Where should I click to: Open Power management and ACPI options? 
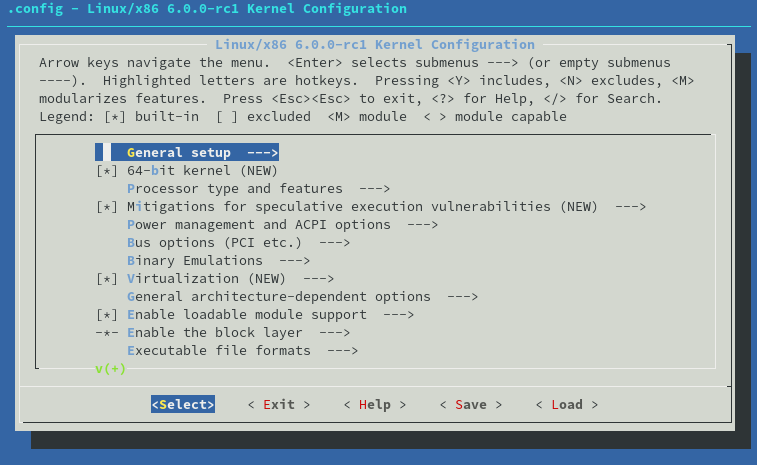tap(282, 225)
